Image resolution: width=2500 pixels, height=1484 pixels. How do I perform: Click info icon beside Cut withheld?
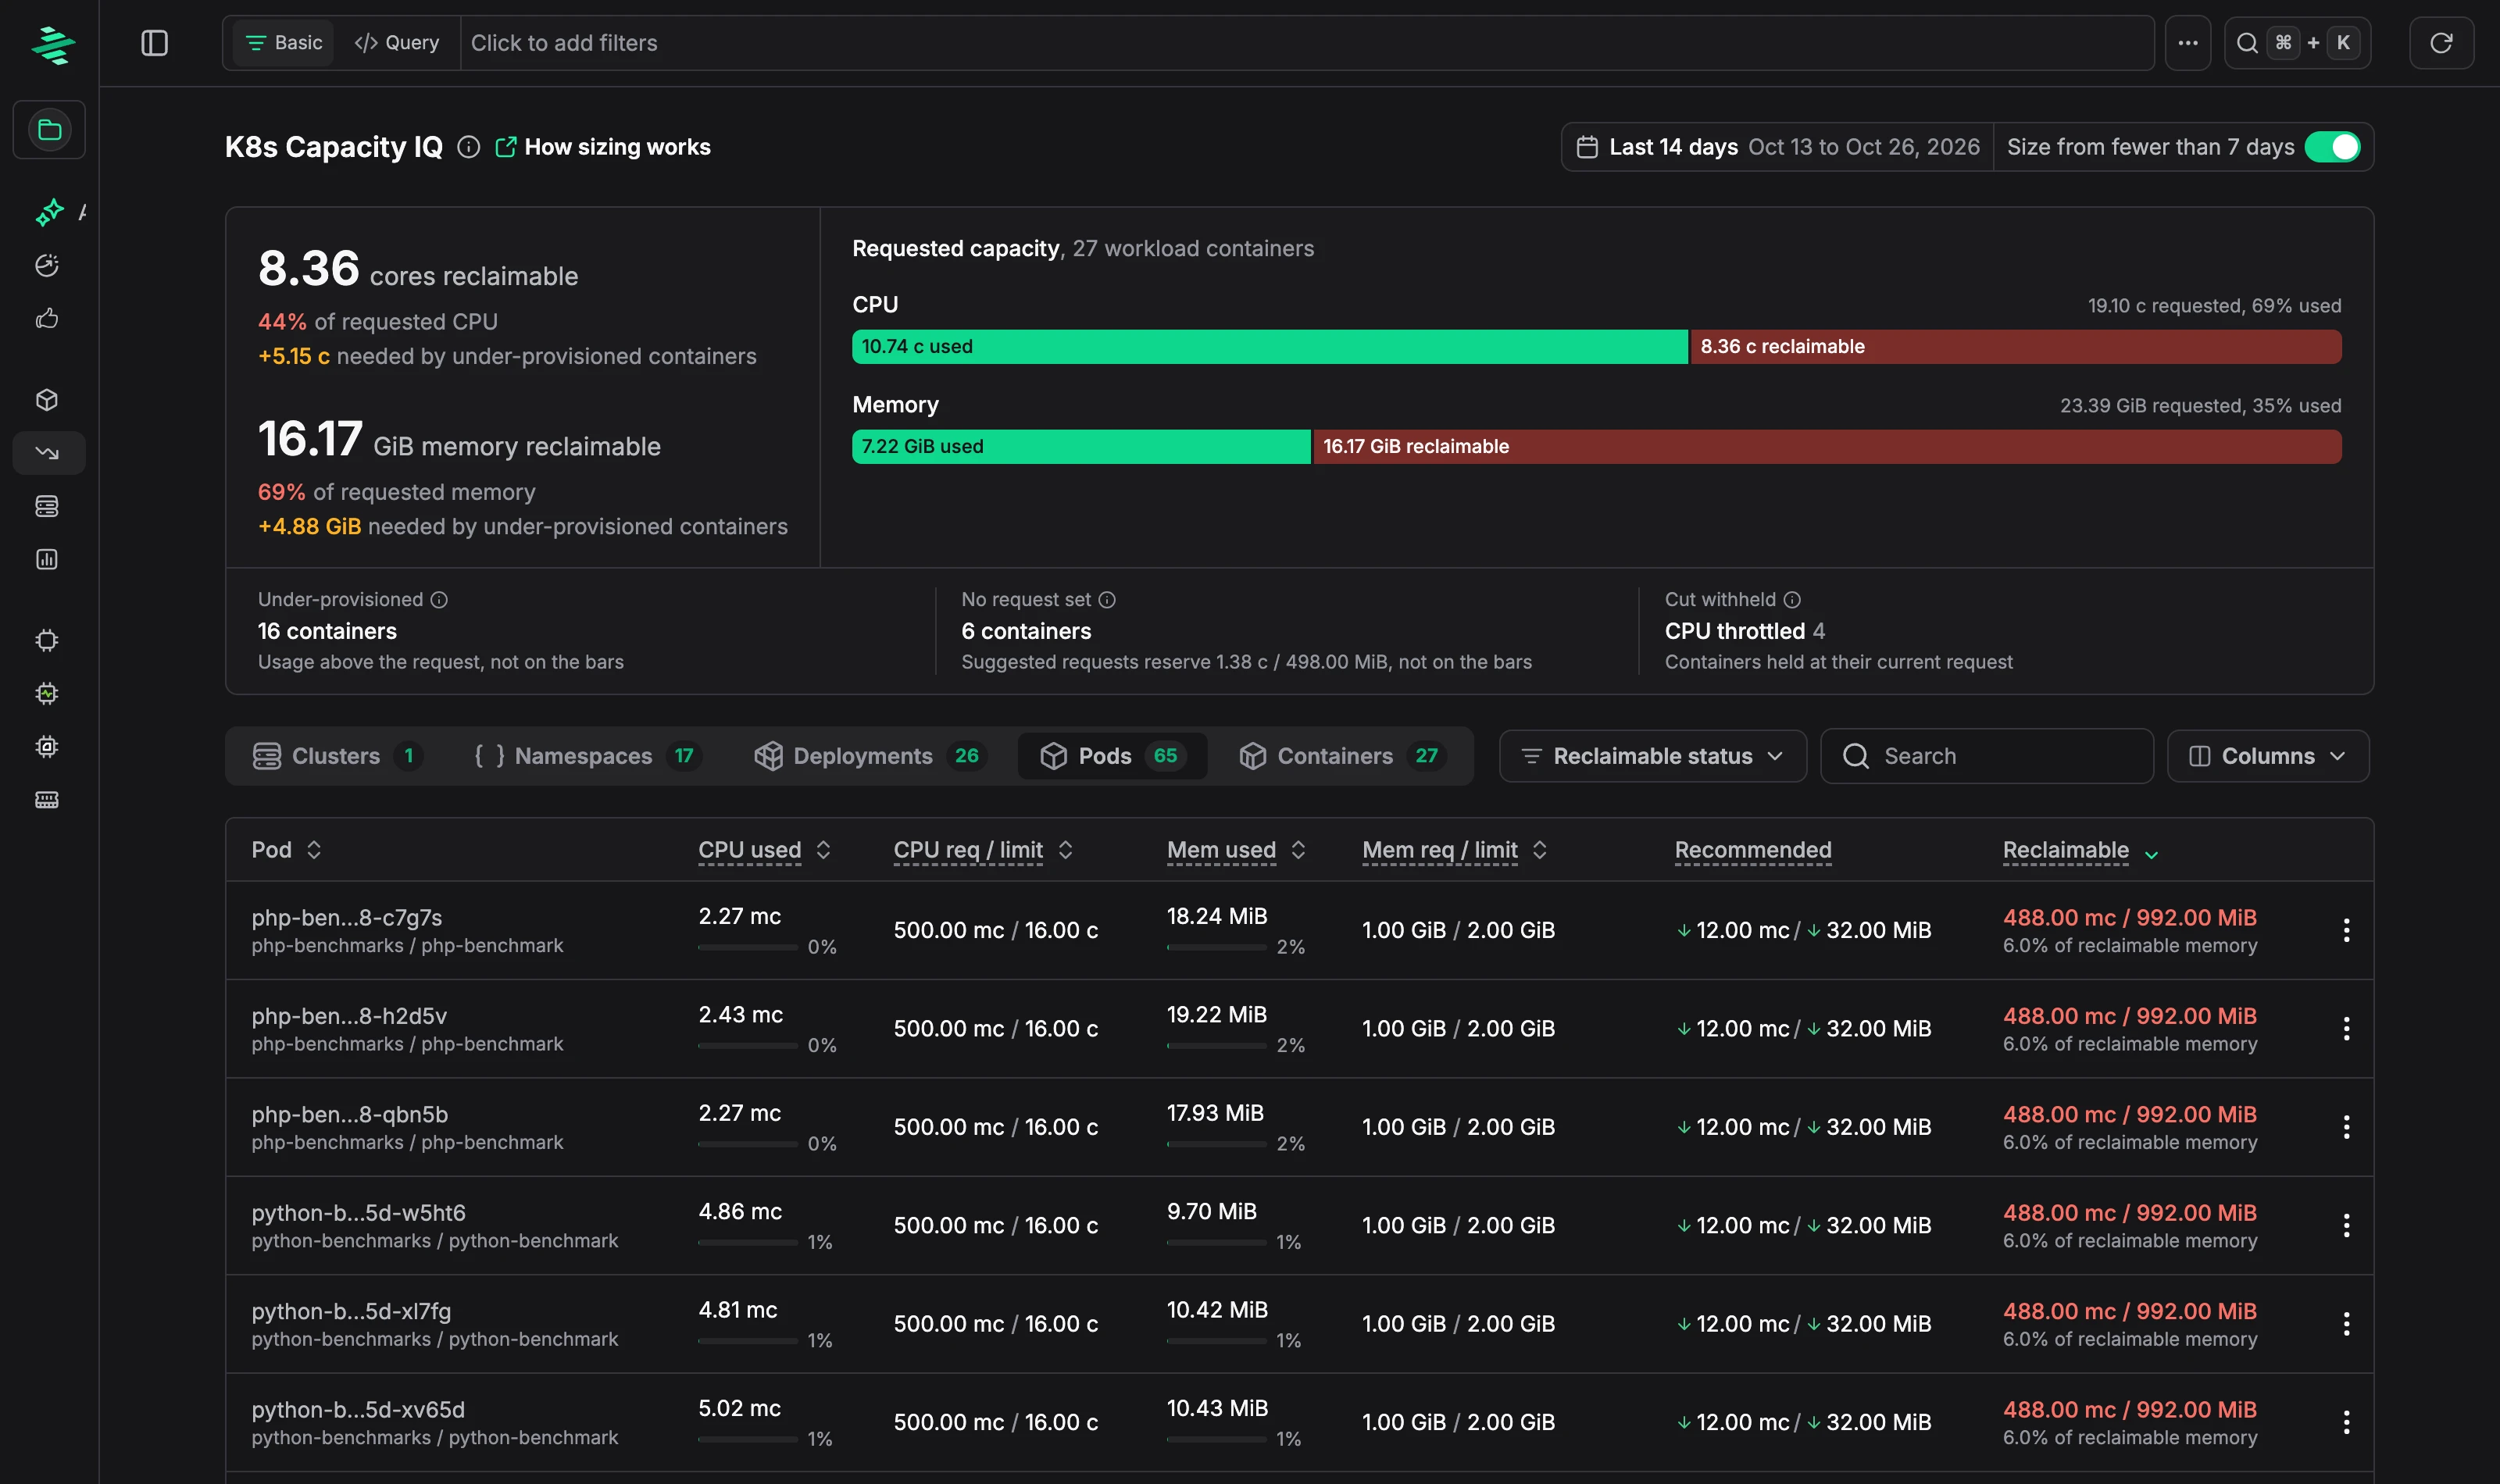click(x=1792, y=599)
